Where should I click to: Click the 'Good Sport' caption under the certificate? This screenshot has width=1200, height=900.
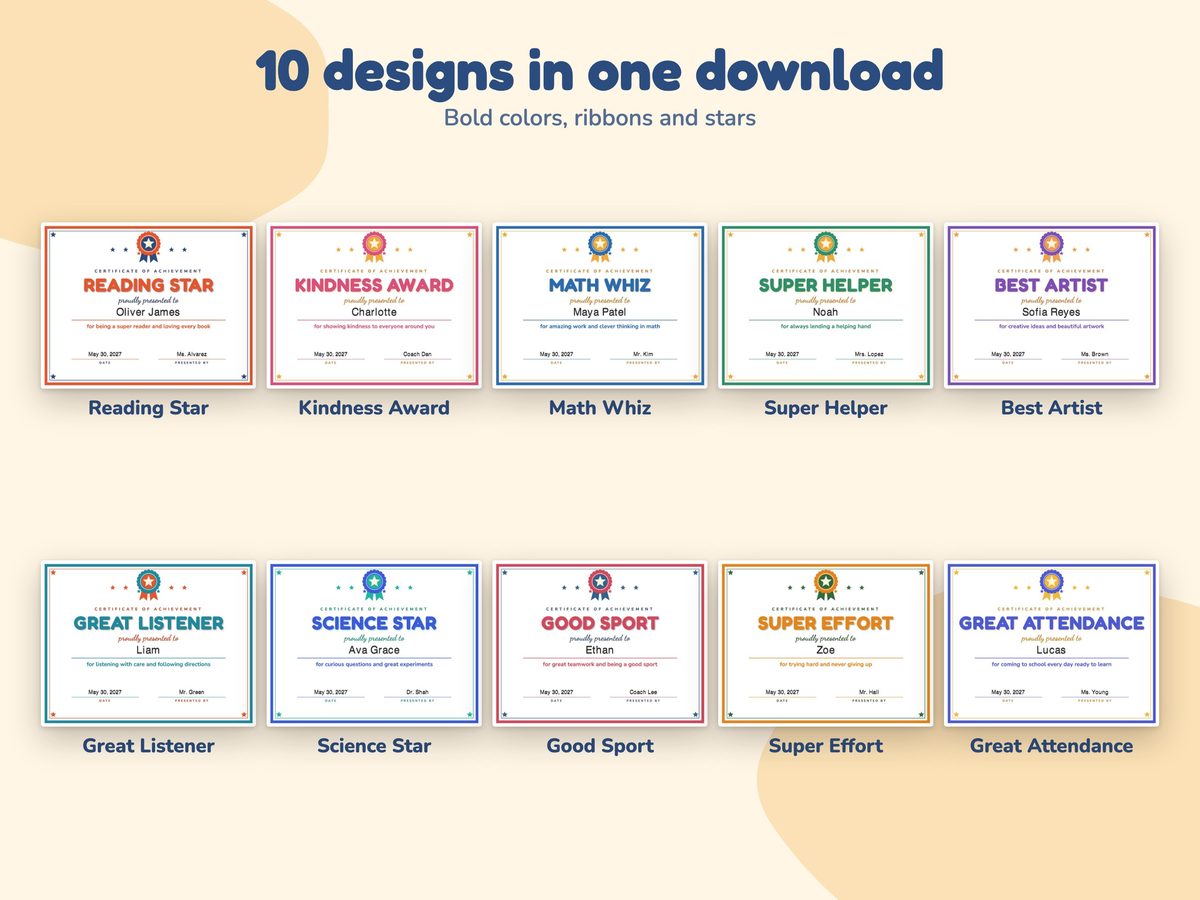coord(600,746)
